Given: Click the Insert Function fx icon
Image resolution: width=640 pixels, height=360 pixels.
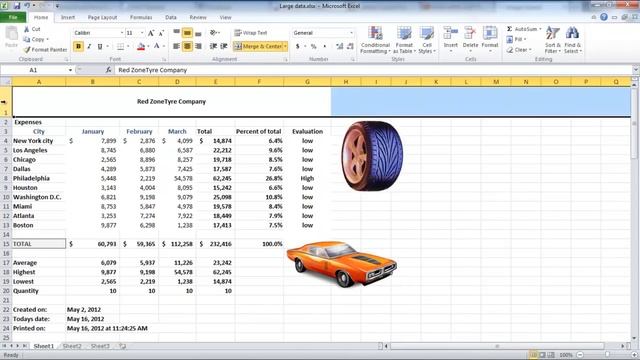Looking at the screenshot, I should tap(108, 70).
